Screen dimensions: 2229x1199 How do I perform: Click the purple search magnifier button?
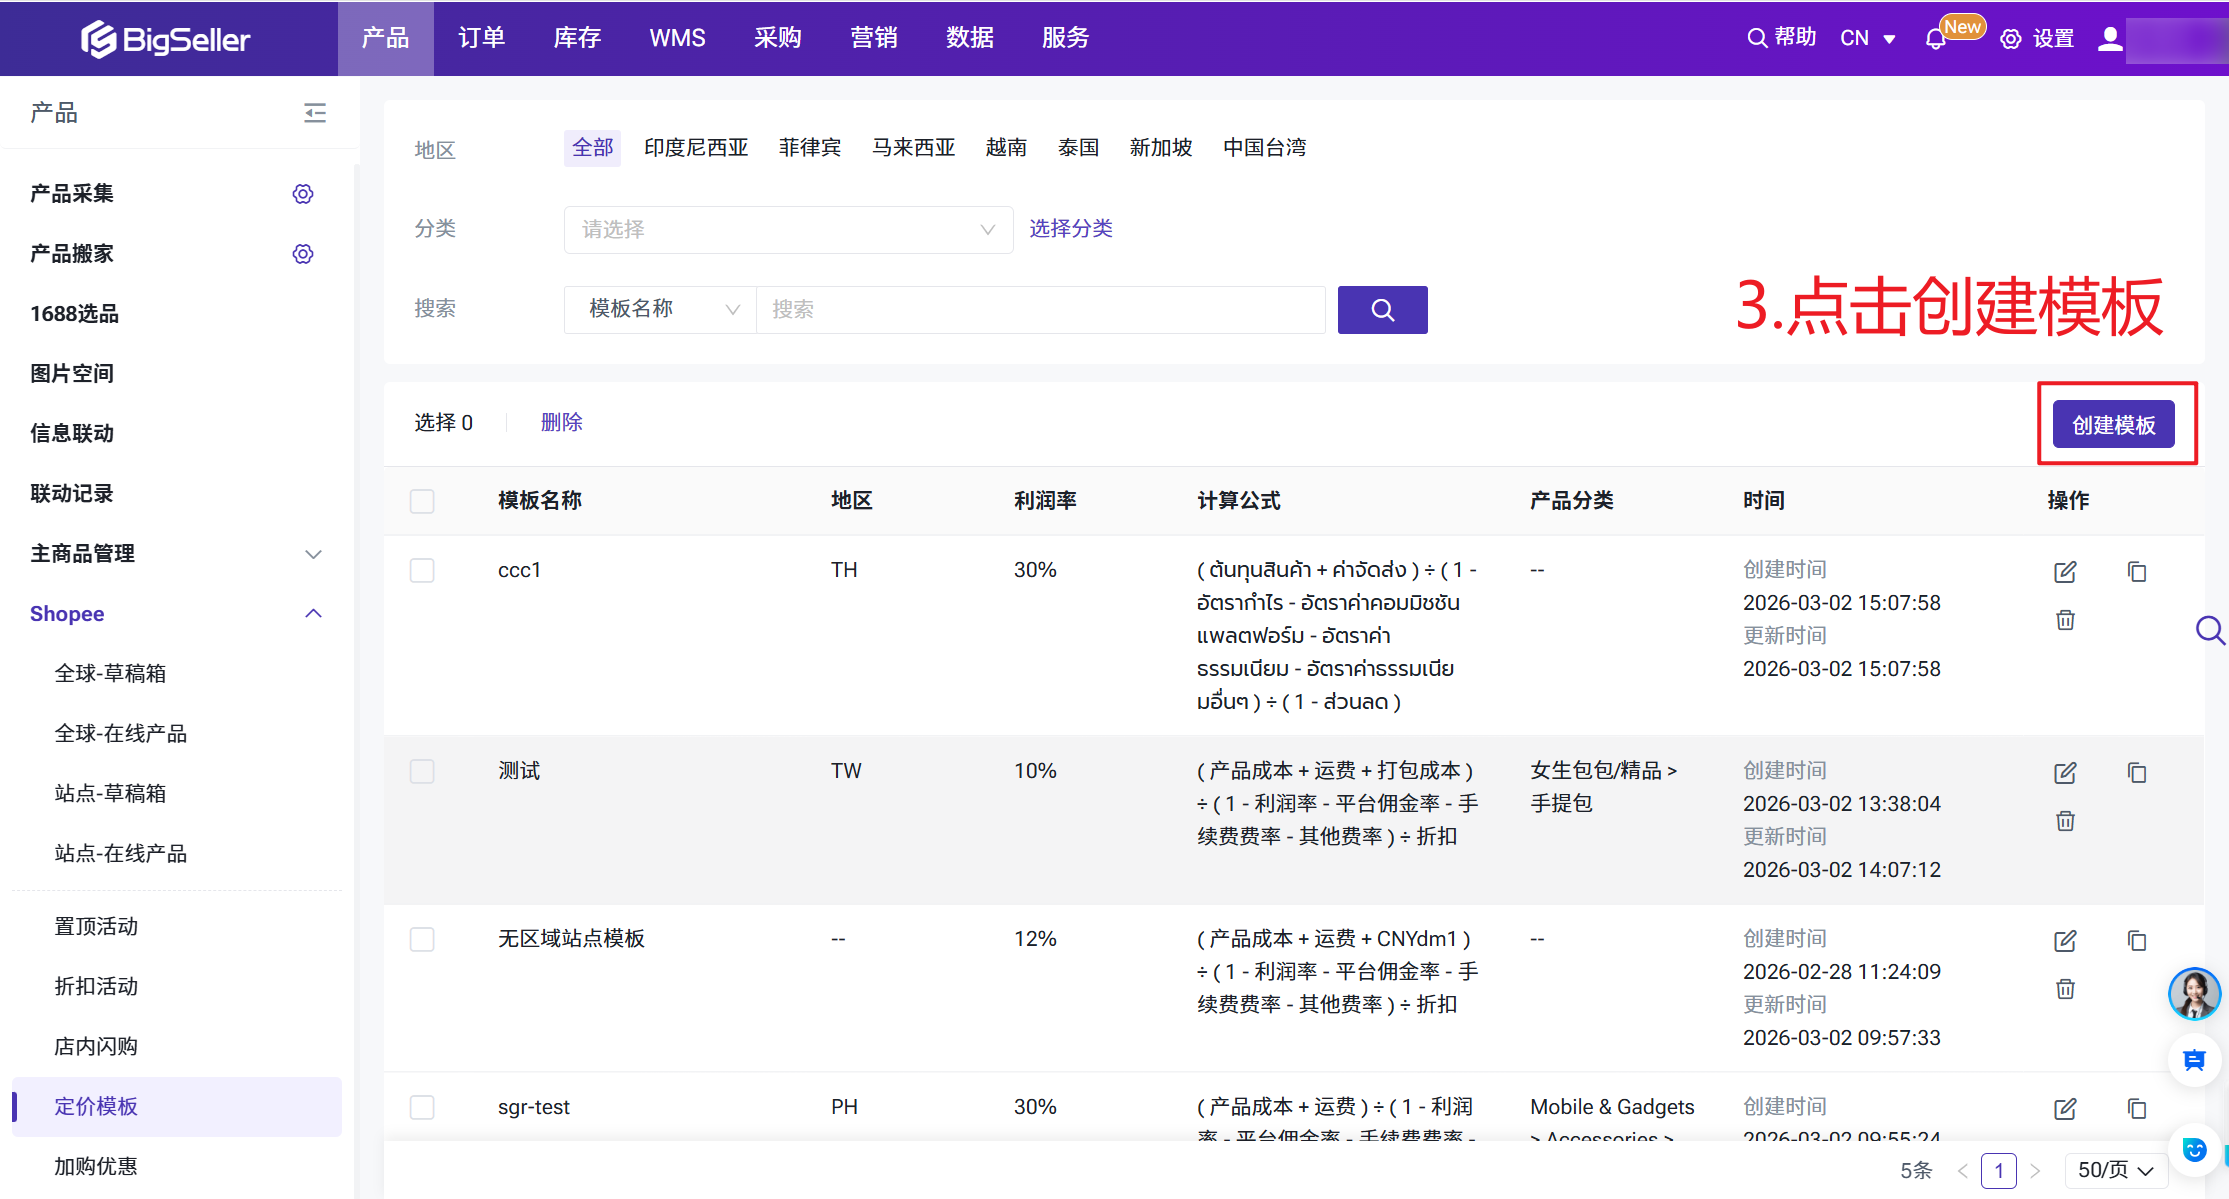click(x=1382, y=310)
